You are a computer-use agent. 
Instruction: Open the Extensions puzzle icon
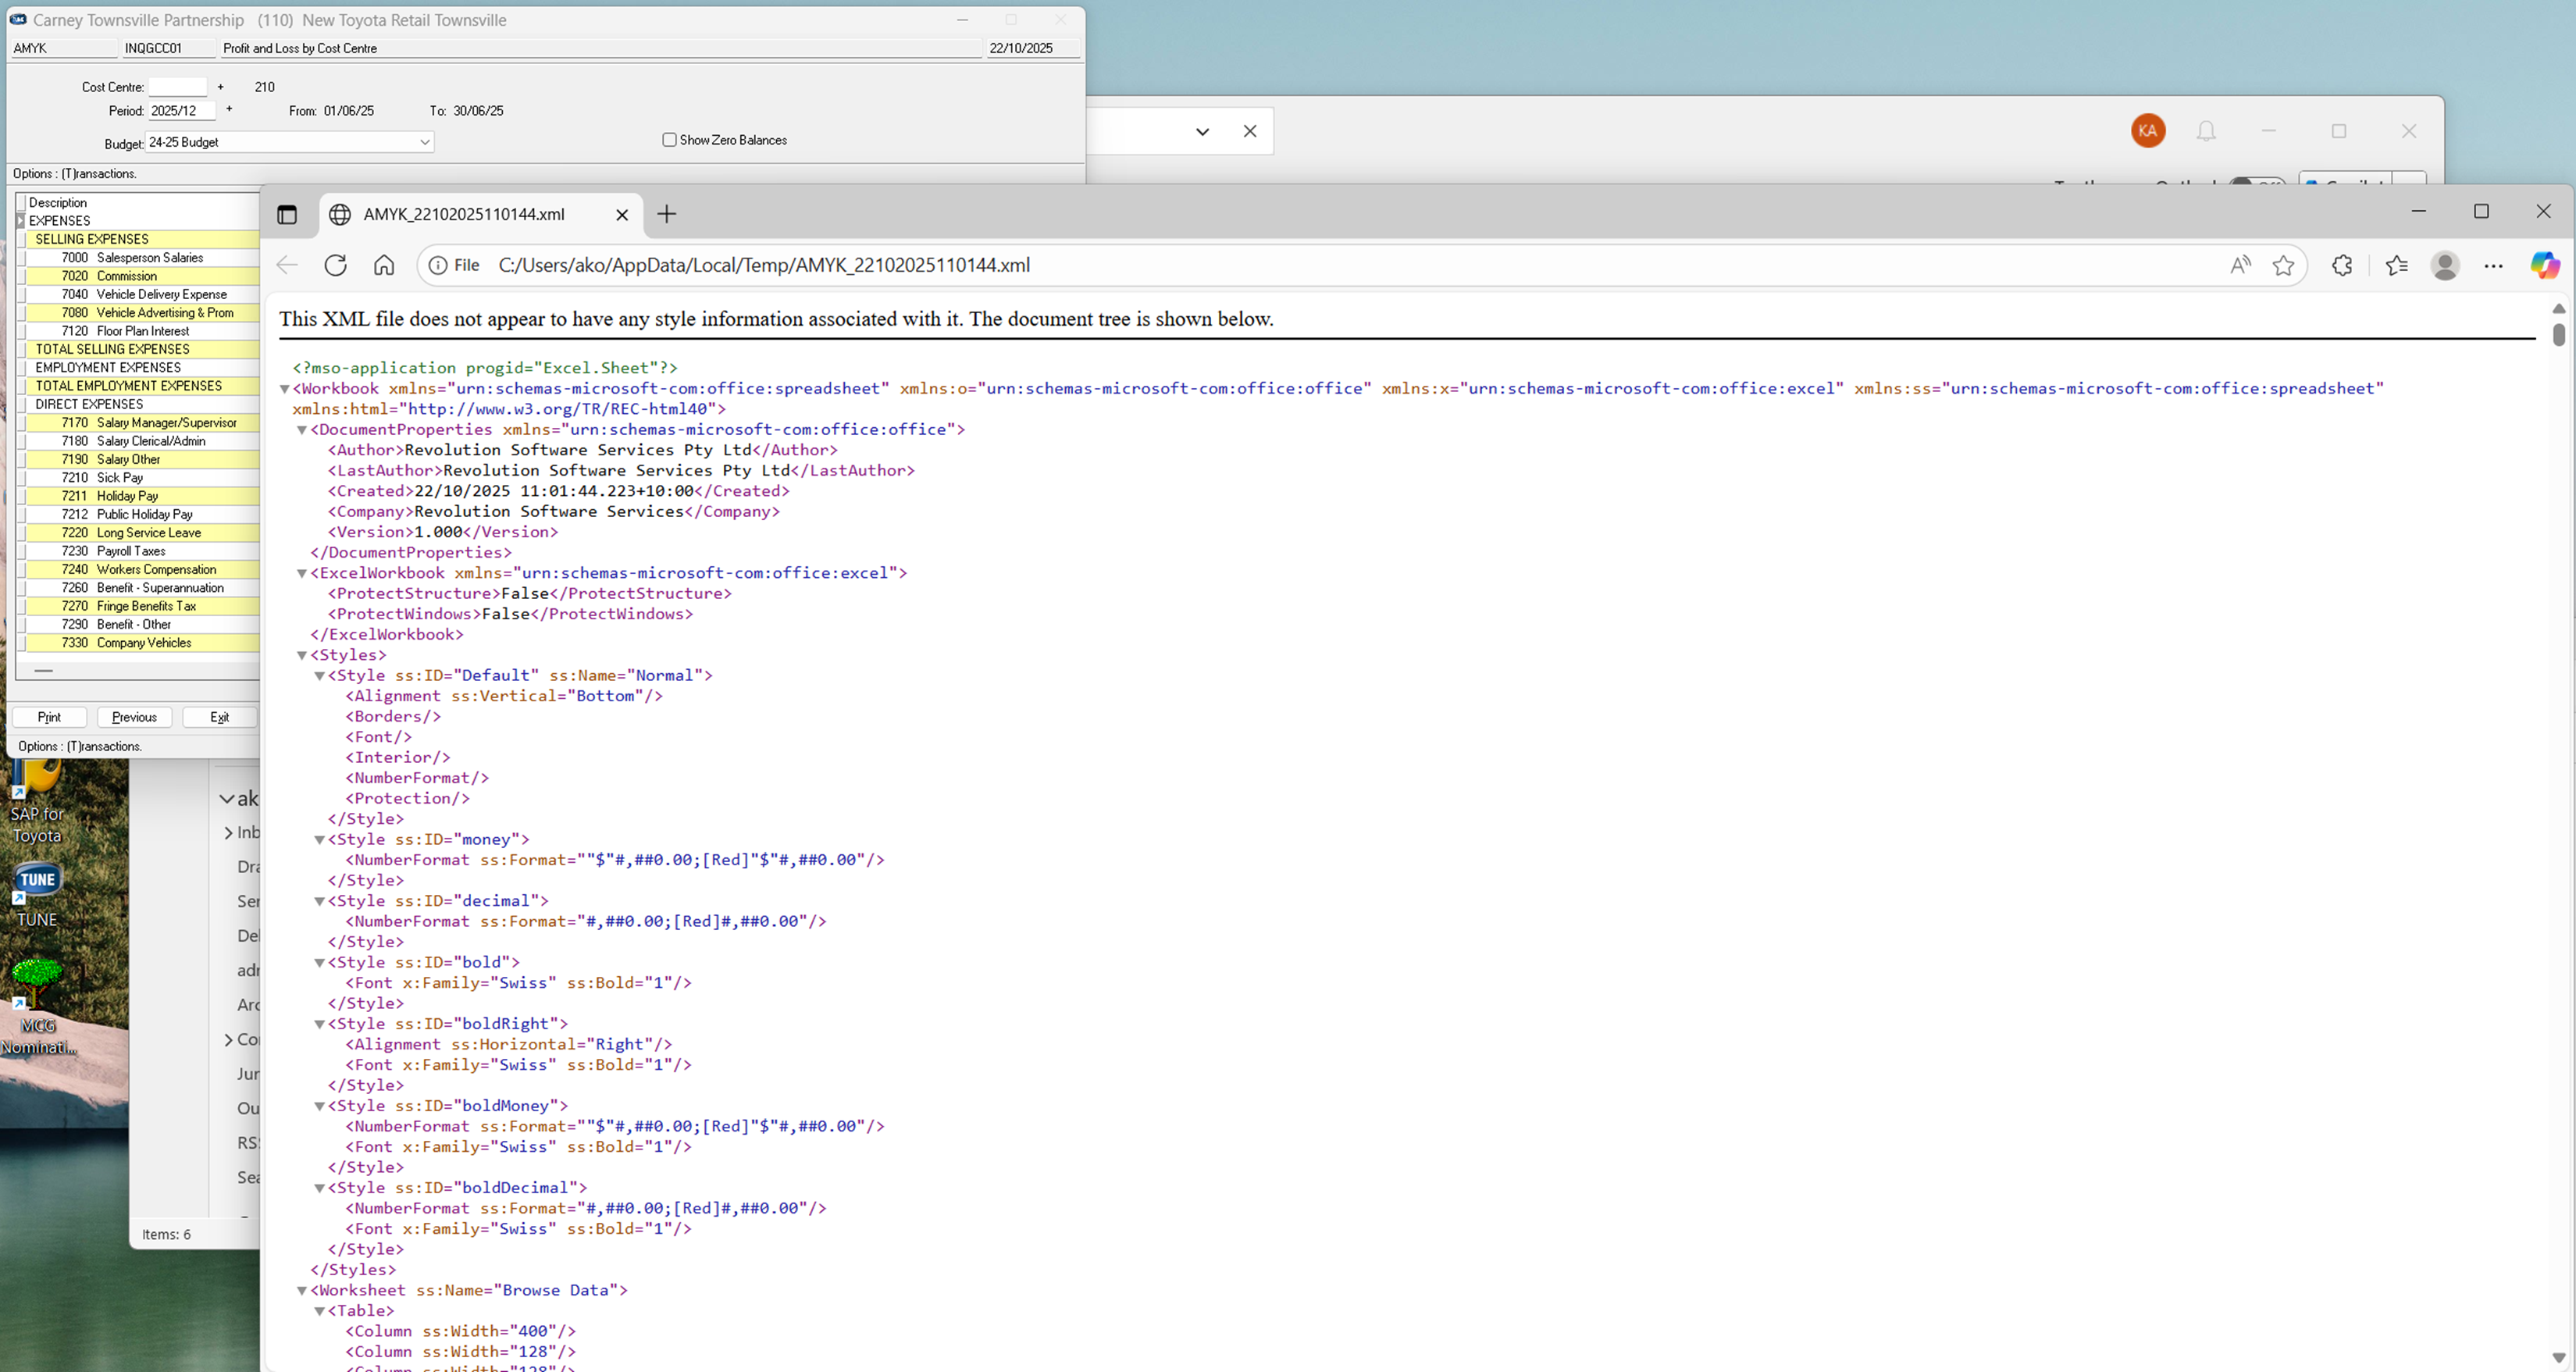click(2342, 265)
